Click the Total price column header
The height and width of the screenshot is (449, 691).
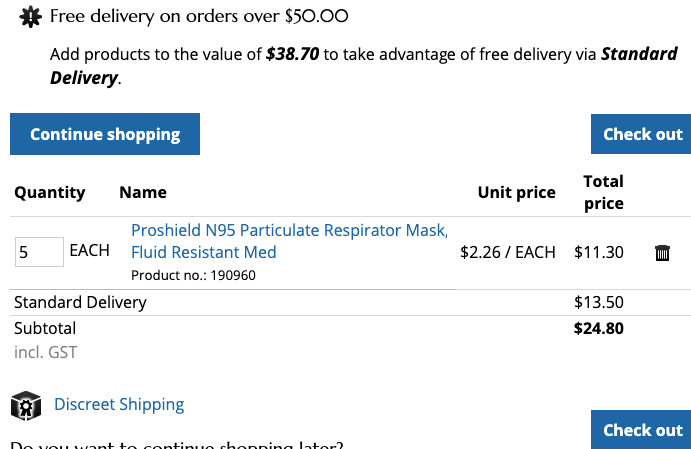click(603, 192)
